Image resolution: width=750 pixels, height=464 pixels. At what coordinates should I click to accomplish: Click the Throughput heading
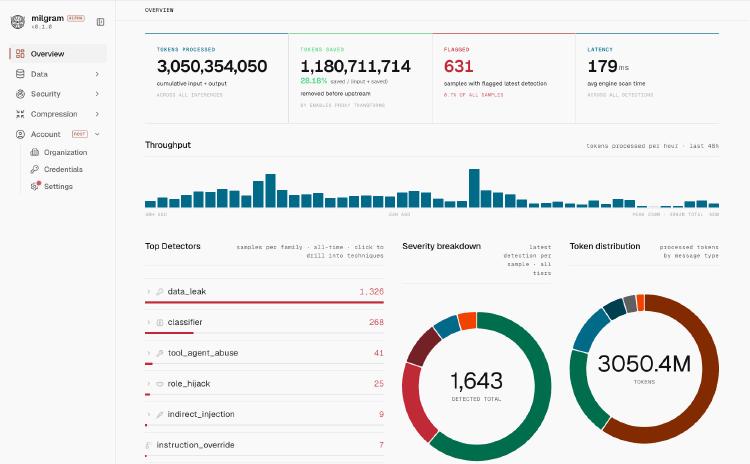pos(168,145)
